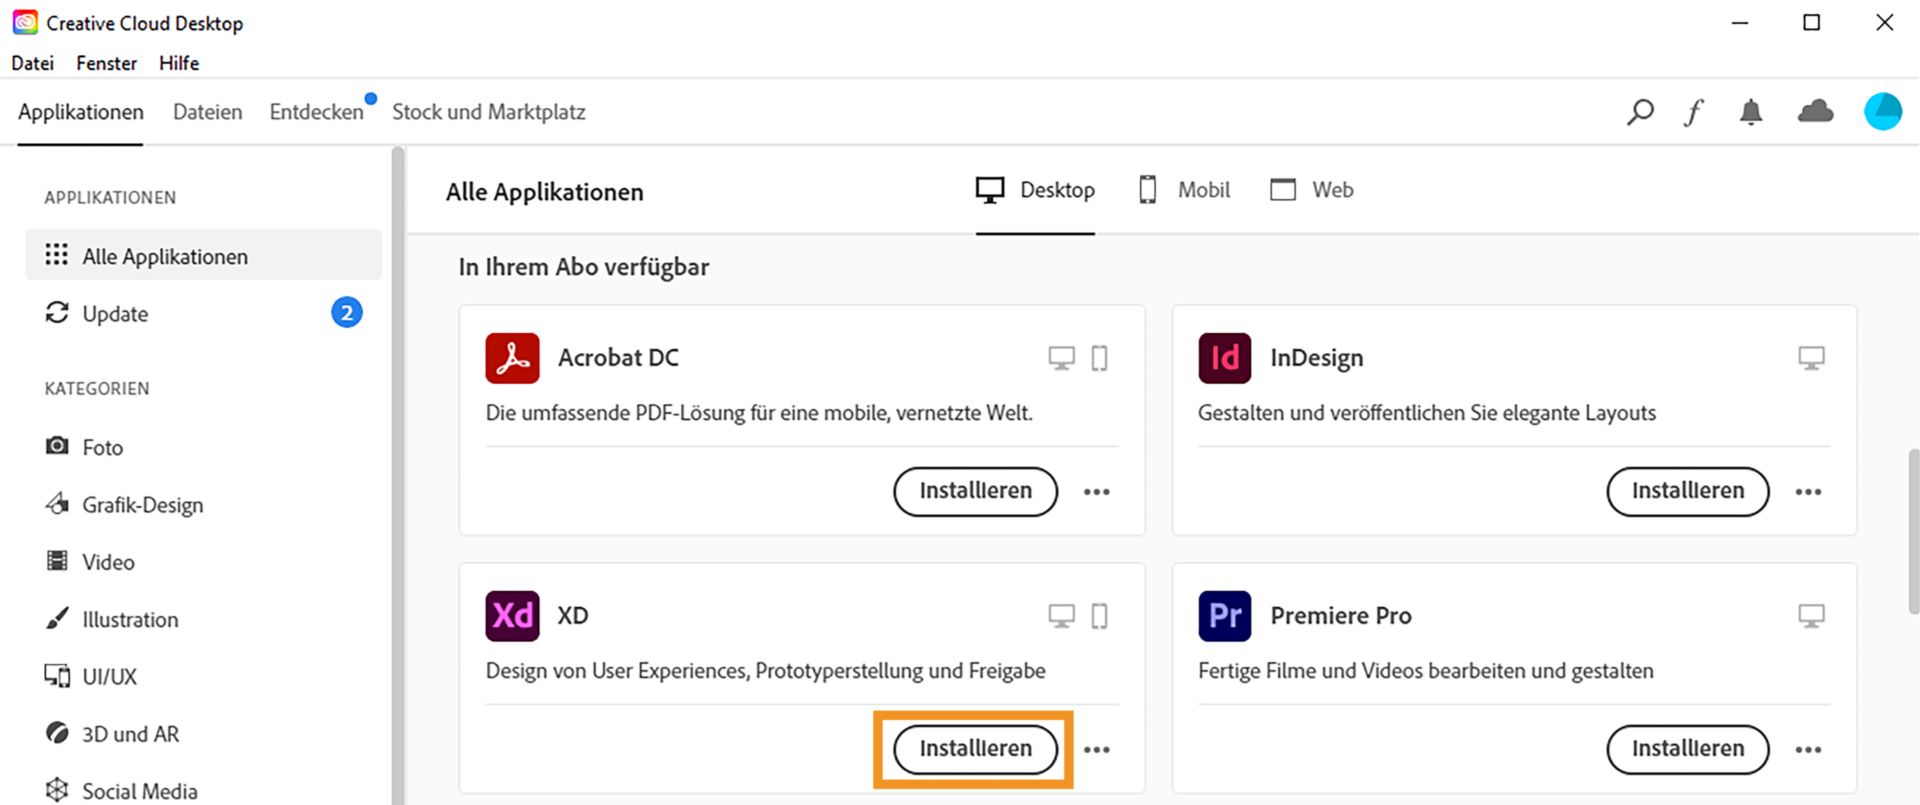
Task: Install XD
Action: click(975, 749)
